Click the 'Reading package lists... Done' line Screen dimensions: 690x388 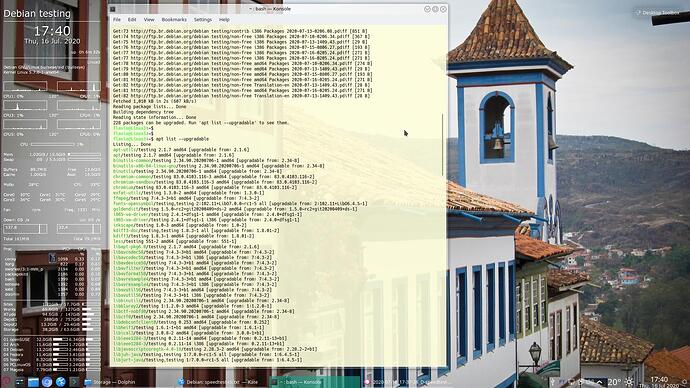point(150,107)
